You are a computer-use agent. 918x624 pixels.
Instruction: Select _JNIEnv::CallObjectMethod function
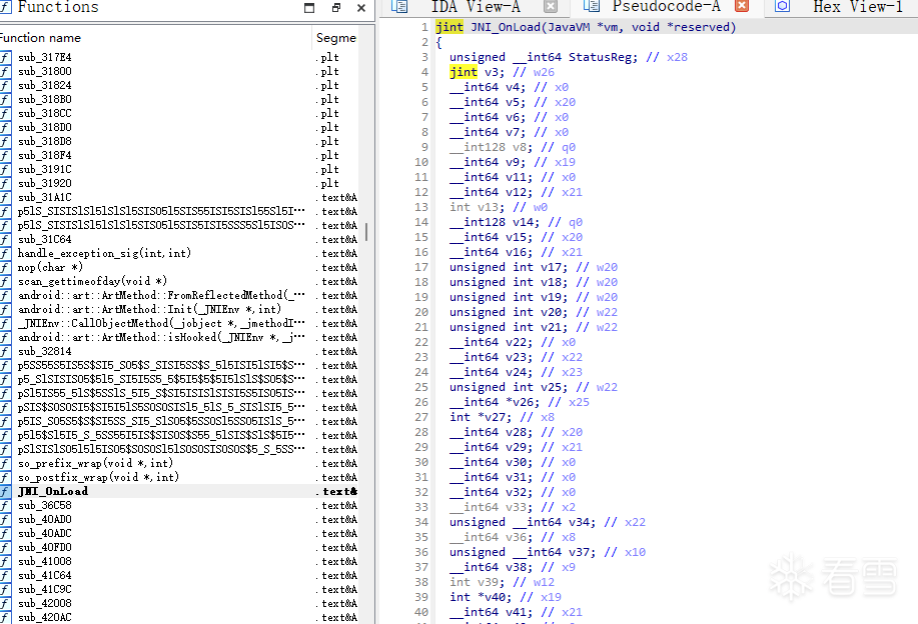tap(161, 324)
